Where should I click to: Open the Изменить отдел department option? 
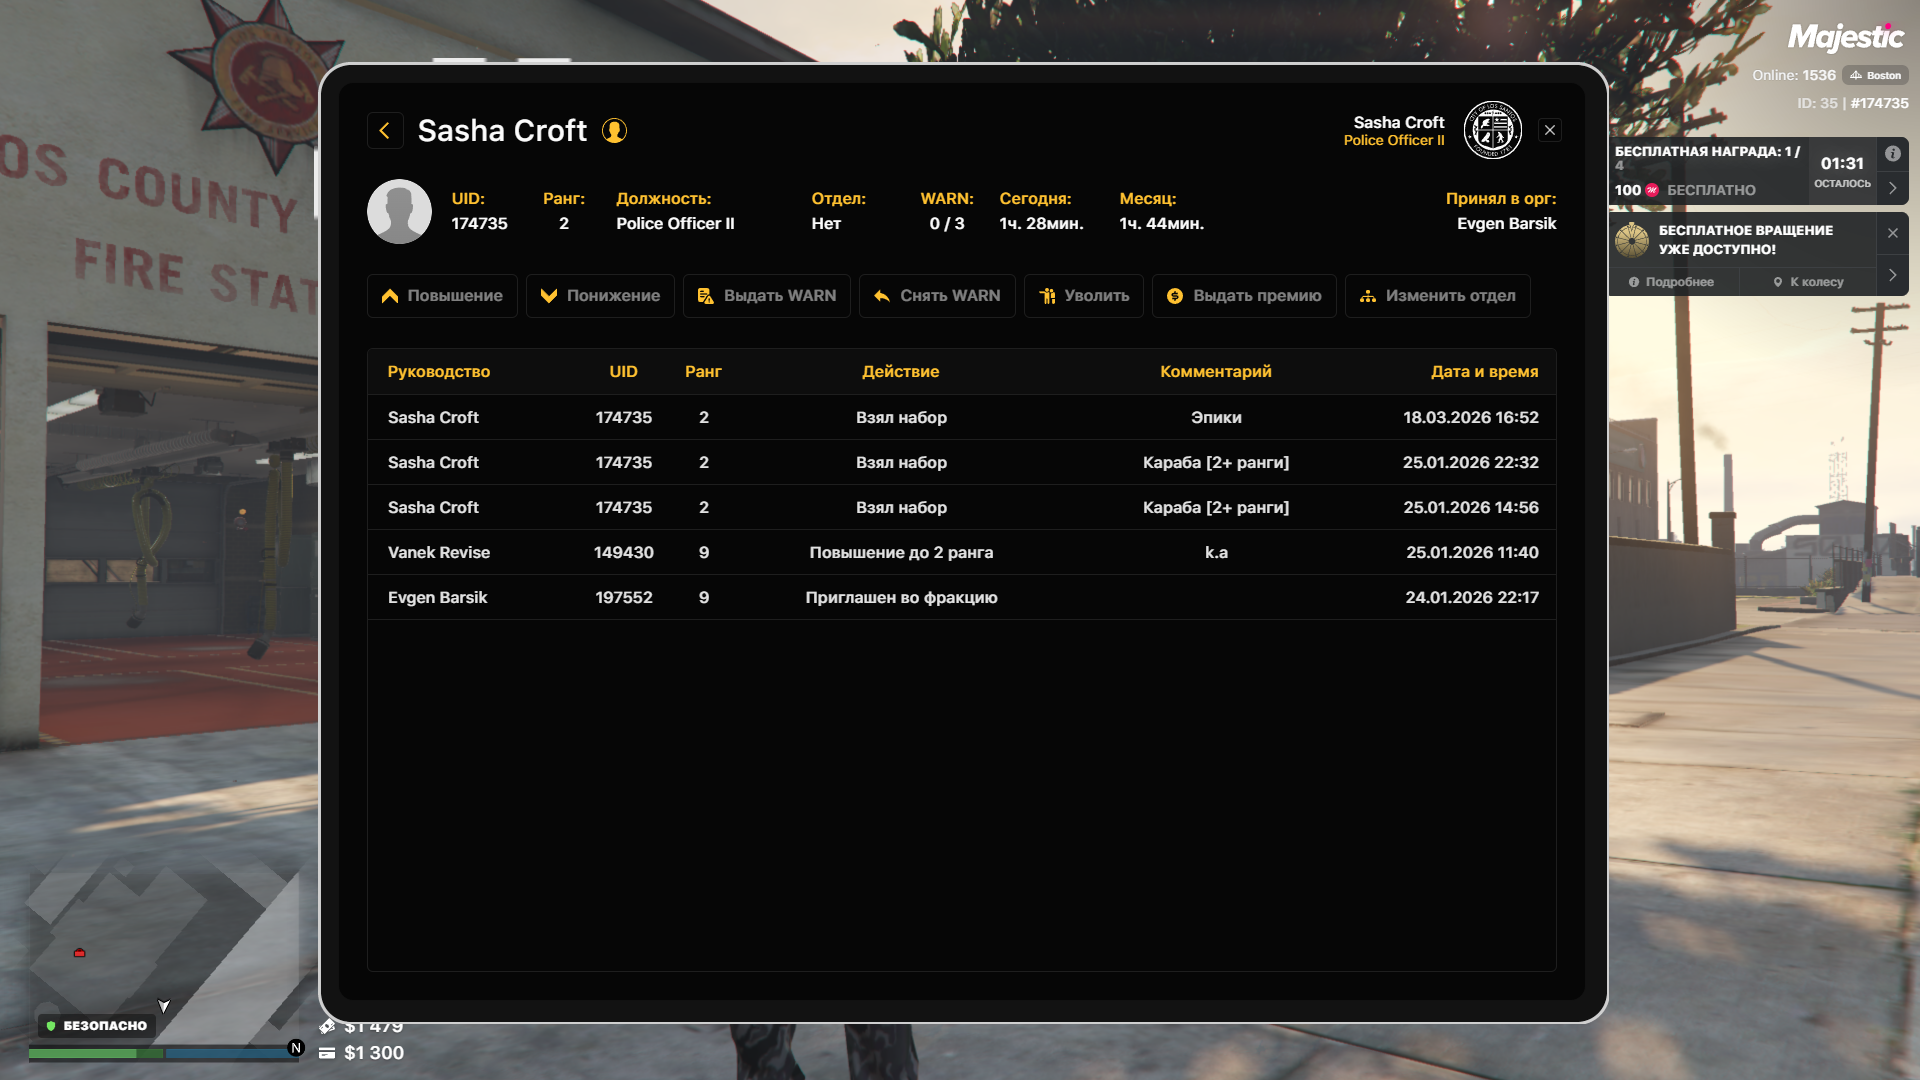click(1437, 296)
